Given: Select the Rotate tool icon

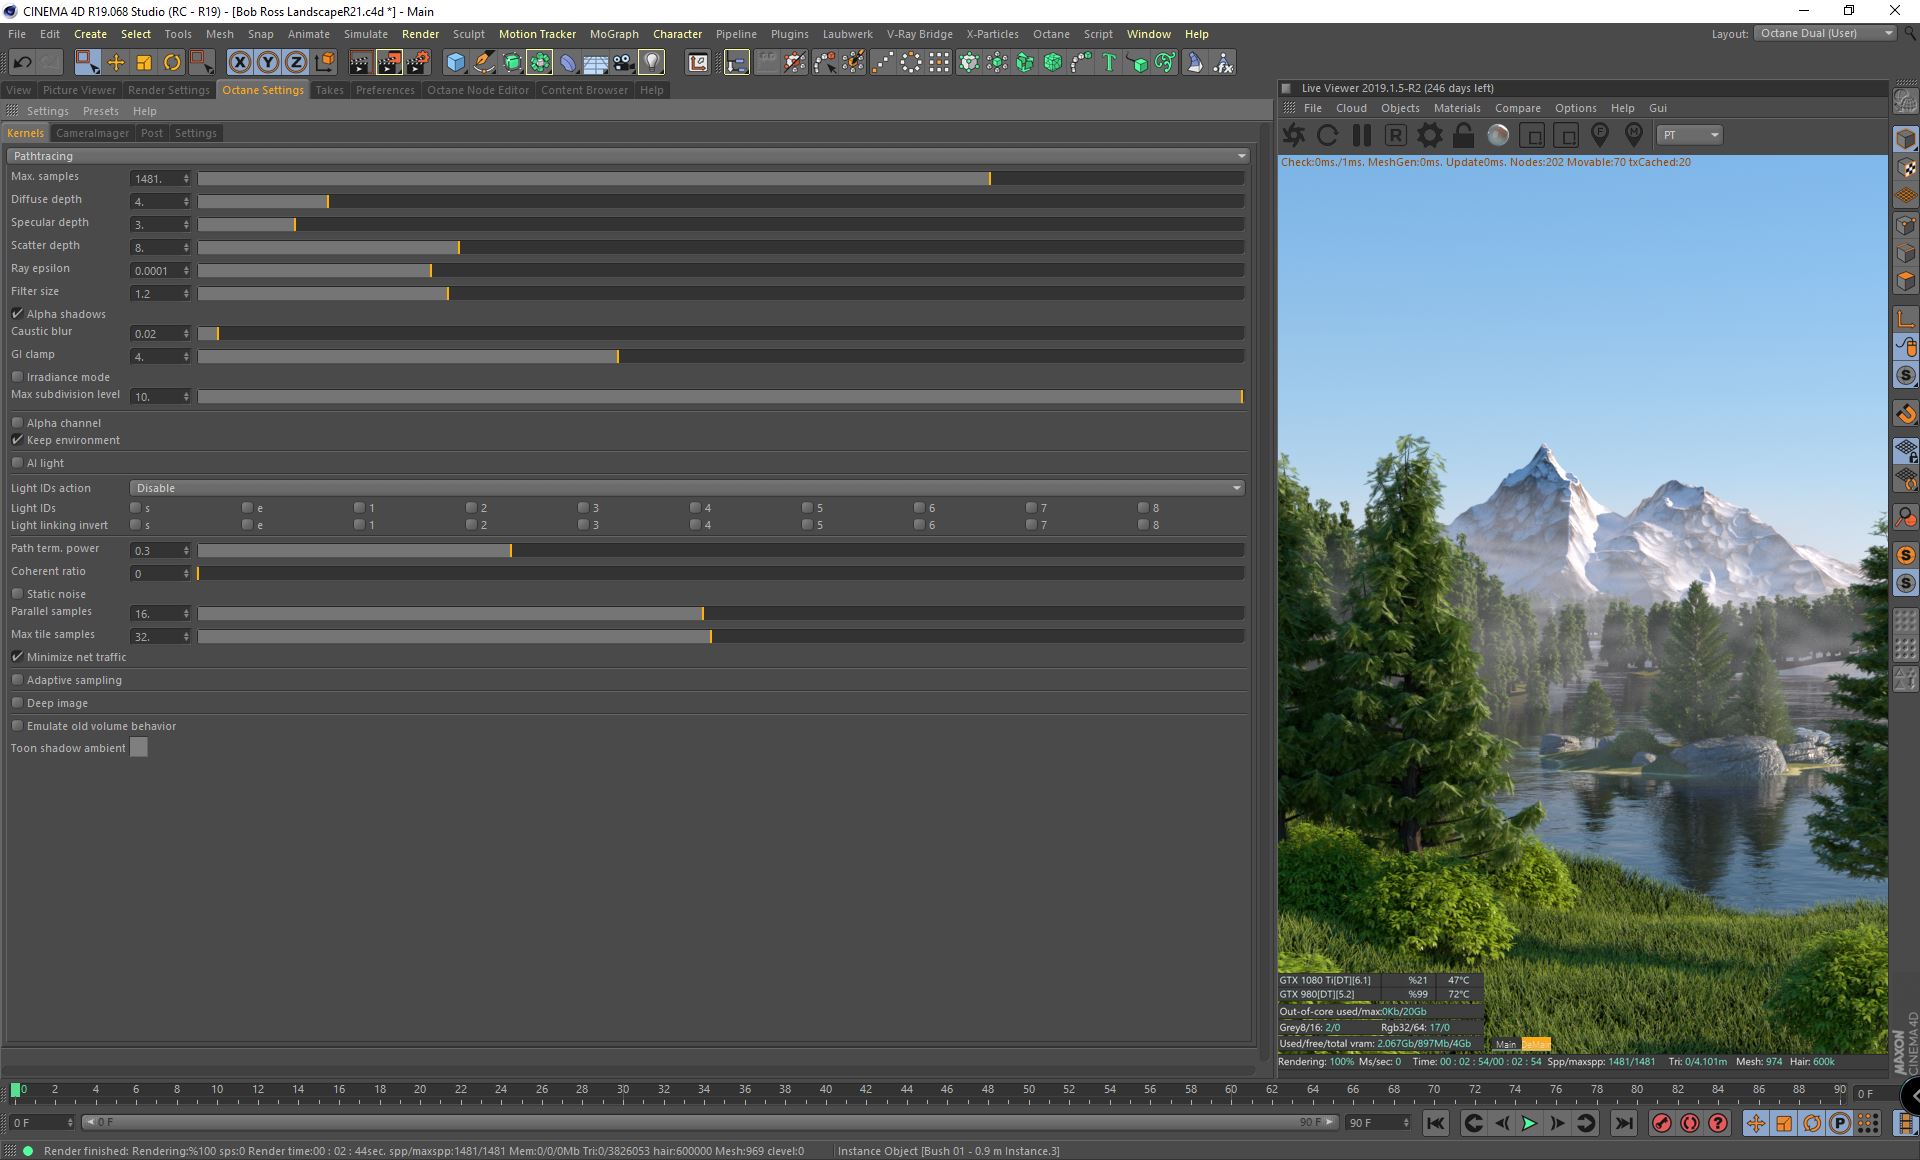Looking at the screenshot, I should [x=172, y=63].
